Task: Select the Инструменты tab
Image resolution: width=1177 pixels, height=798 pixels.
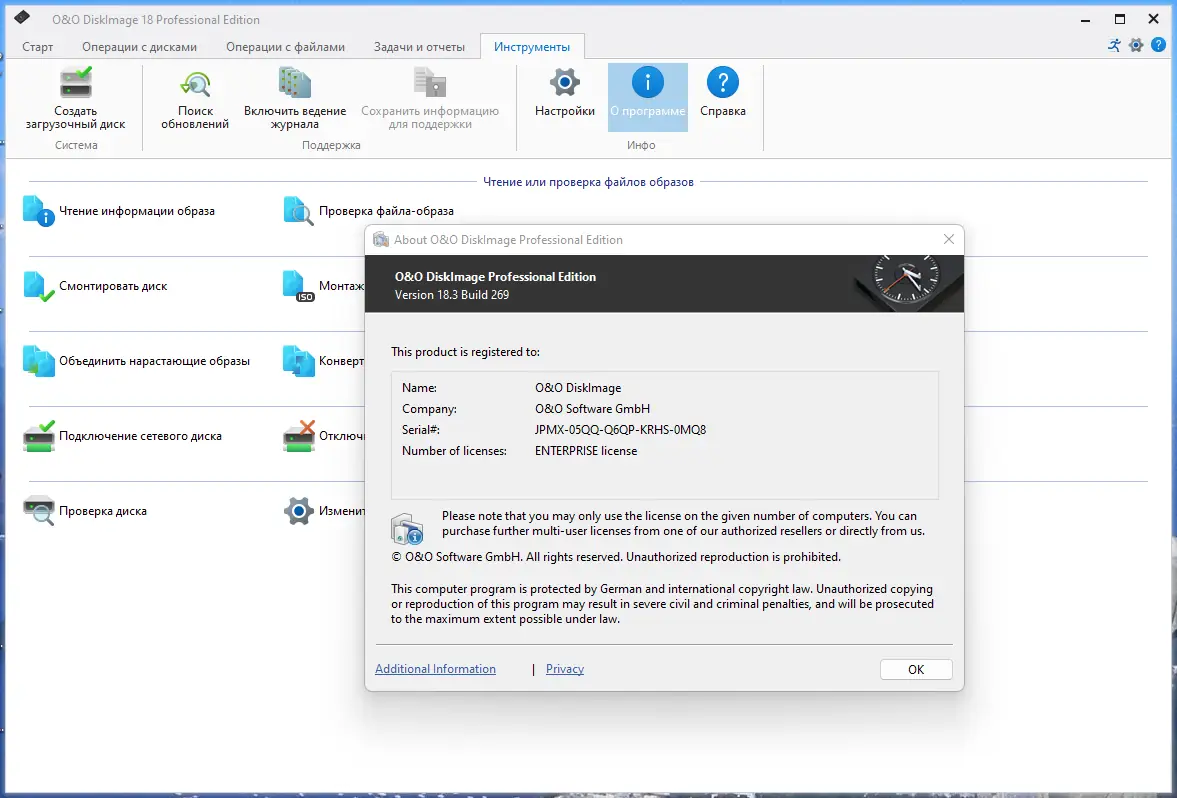Action: pyautogui.click(x=531, y=47)
